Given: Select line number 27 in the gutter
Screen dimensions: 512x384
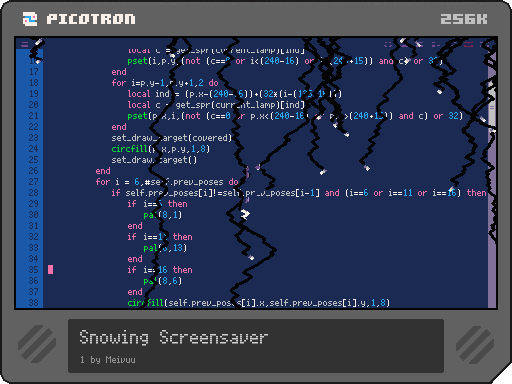Looking at the screenshot, I should coord(33,182).
